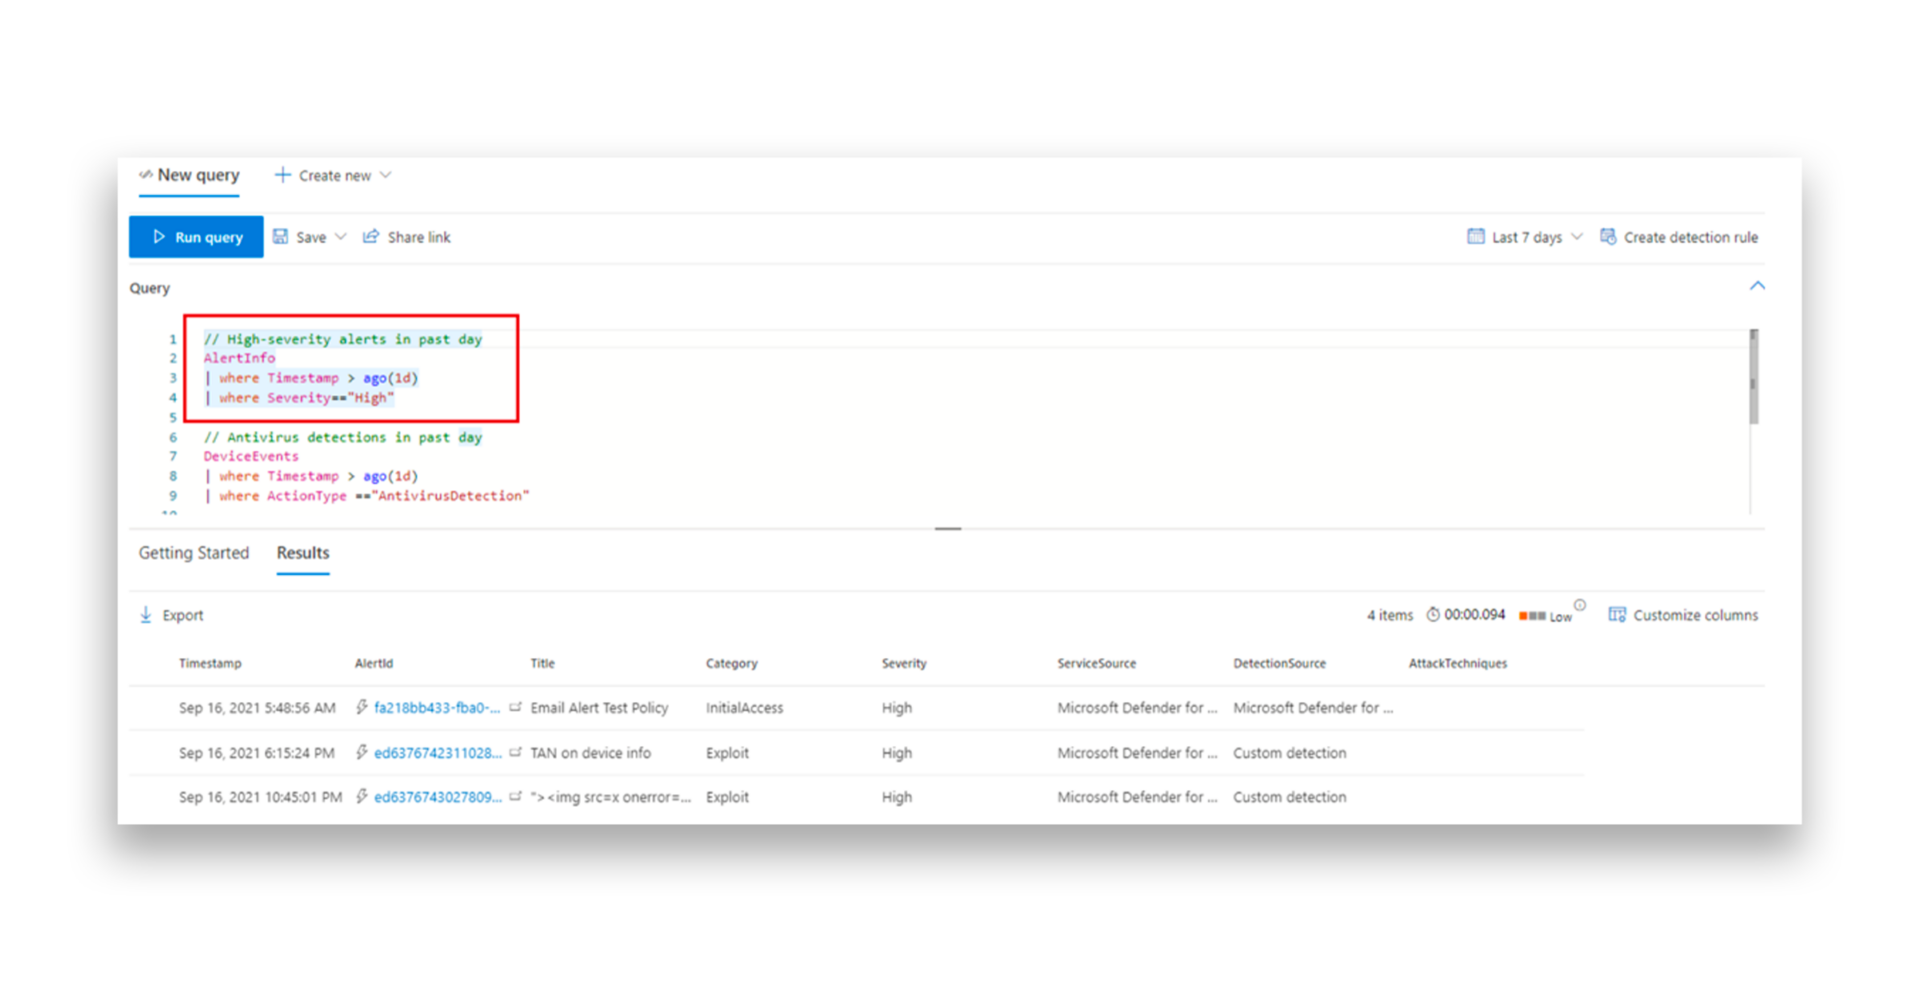The height and width of the screenshot is (982, 1920).
Task: Collapse the Query editor section
Action: [1757, 286]
